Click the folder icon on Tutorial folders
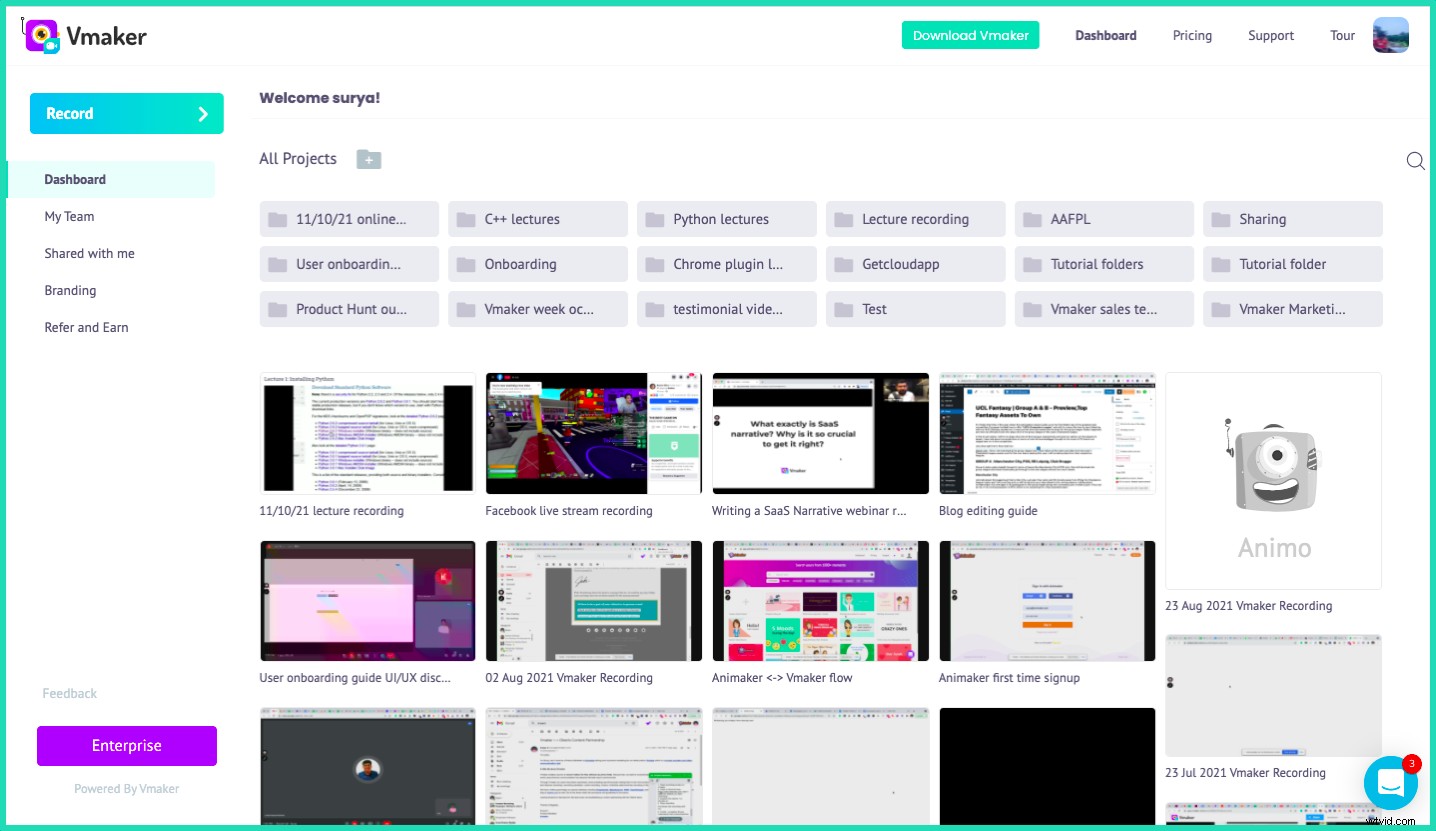Viewport: 1436px width, 831px height. [x=1032, y=263]
